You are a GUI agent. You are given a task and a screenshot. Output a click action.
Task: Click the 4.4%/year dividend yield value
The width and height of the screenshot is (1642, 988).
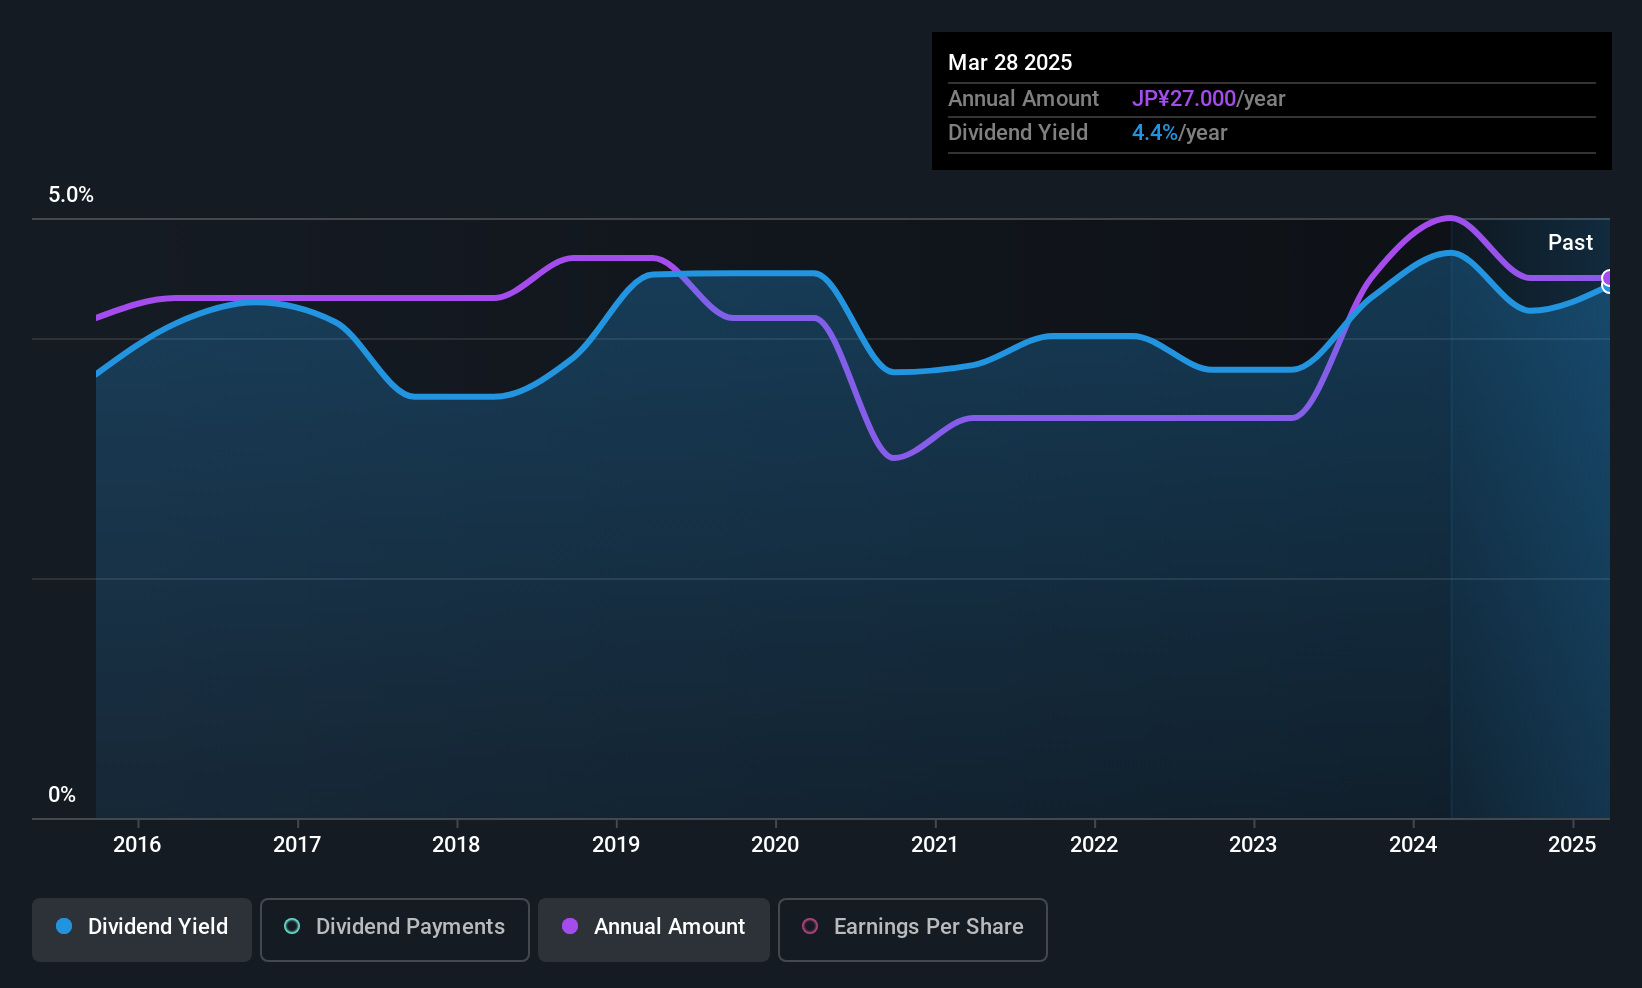(1179, 132)
